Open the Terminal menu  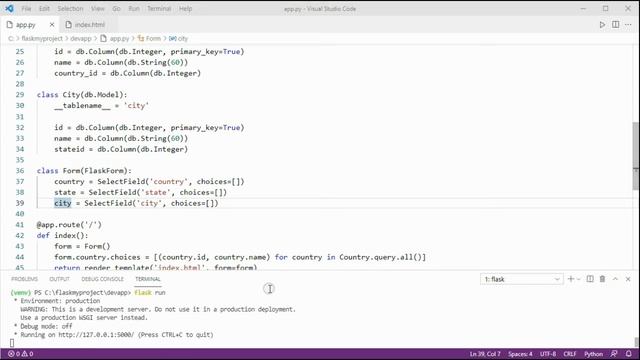point(159,9)
